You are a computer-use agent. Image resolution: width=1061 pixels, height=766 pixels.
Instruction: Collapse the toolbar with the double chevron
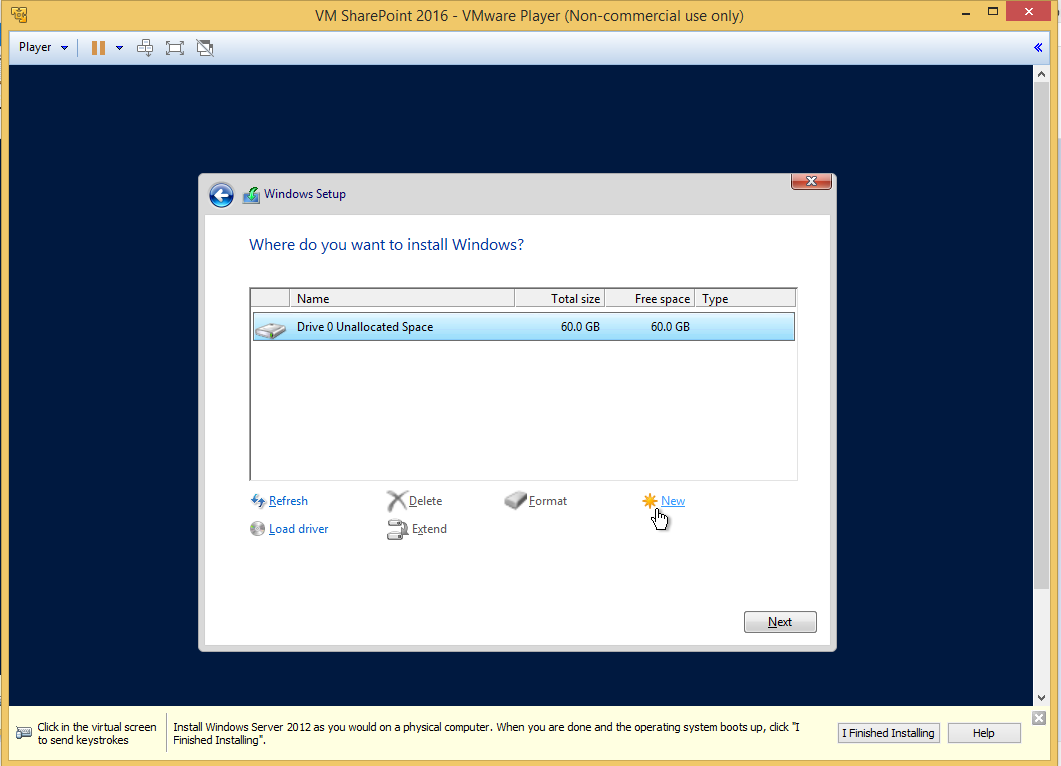coord(1038,47)
